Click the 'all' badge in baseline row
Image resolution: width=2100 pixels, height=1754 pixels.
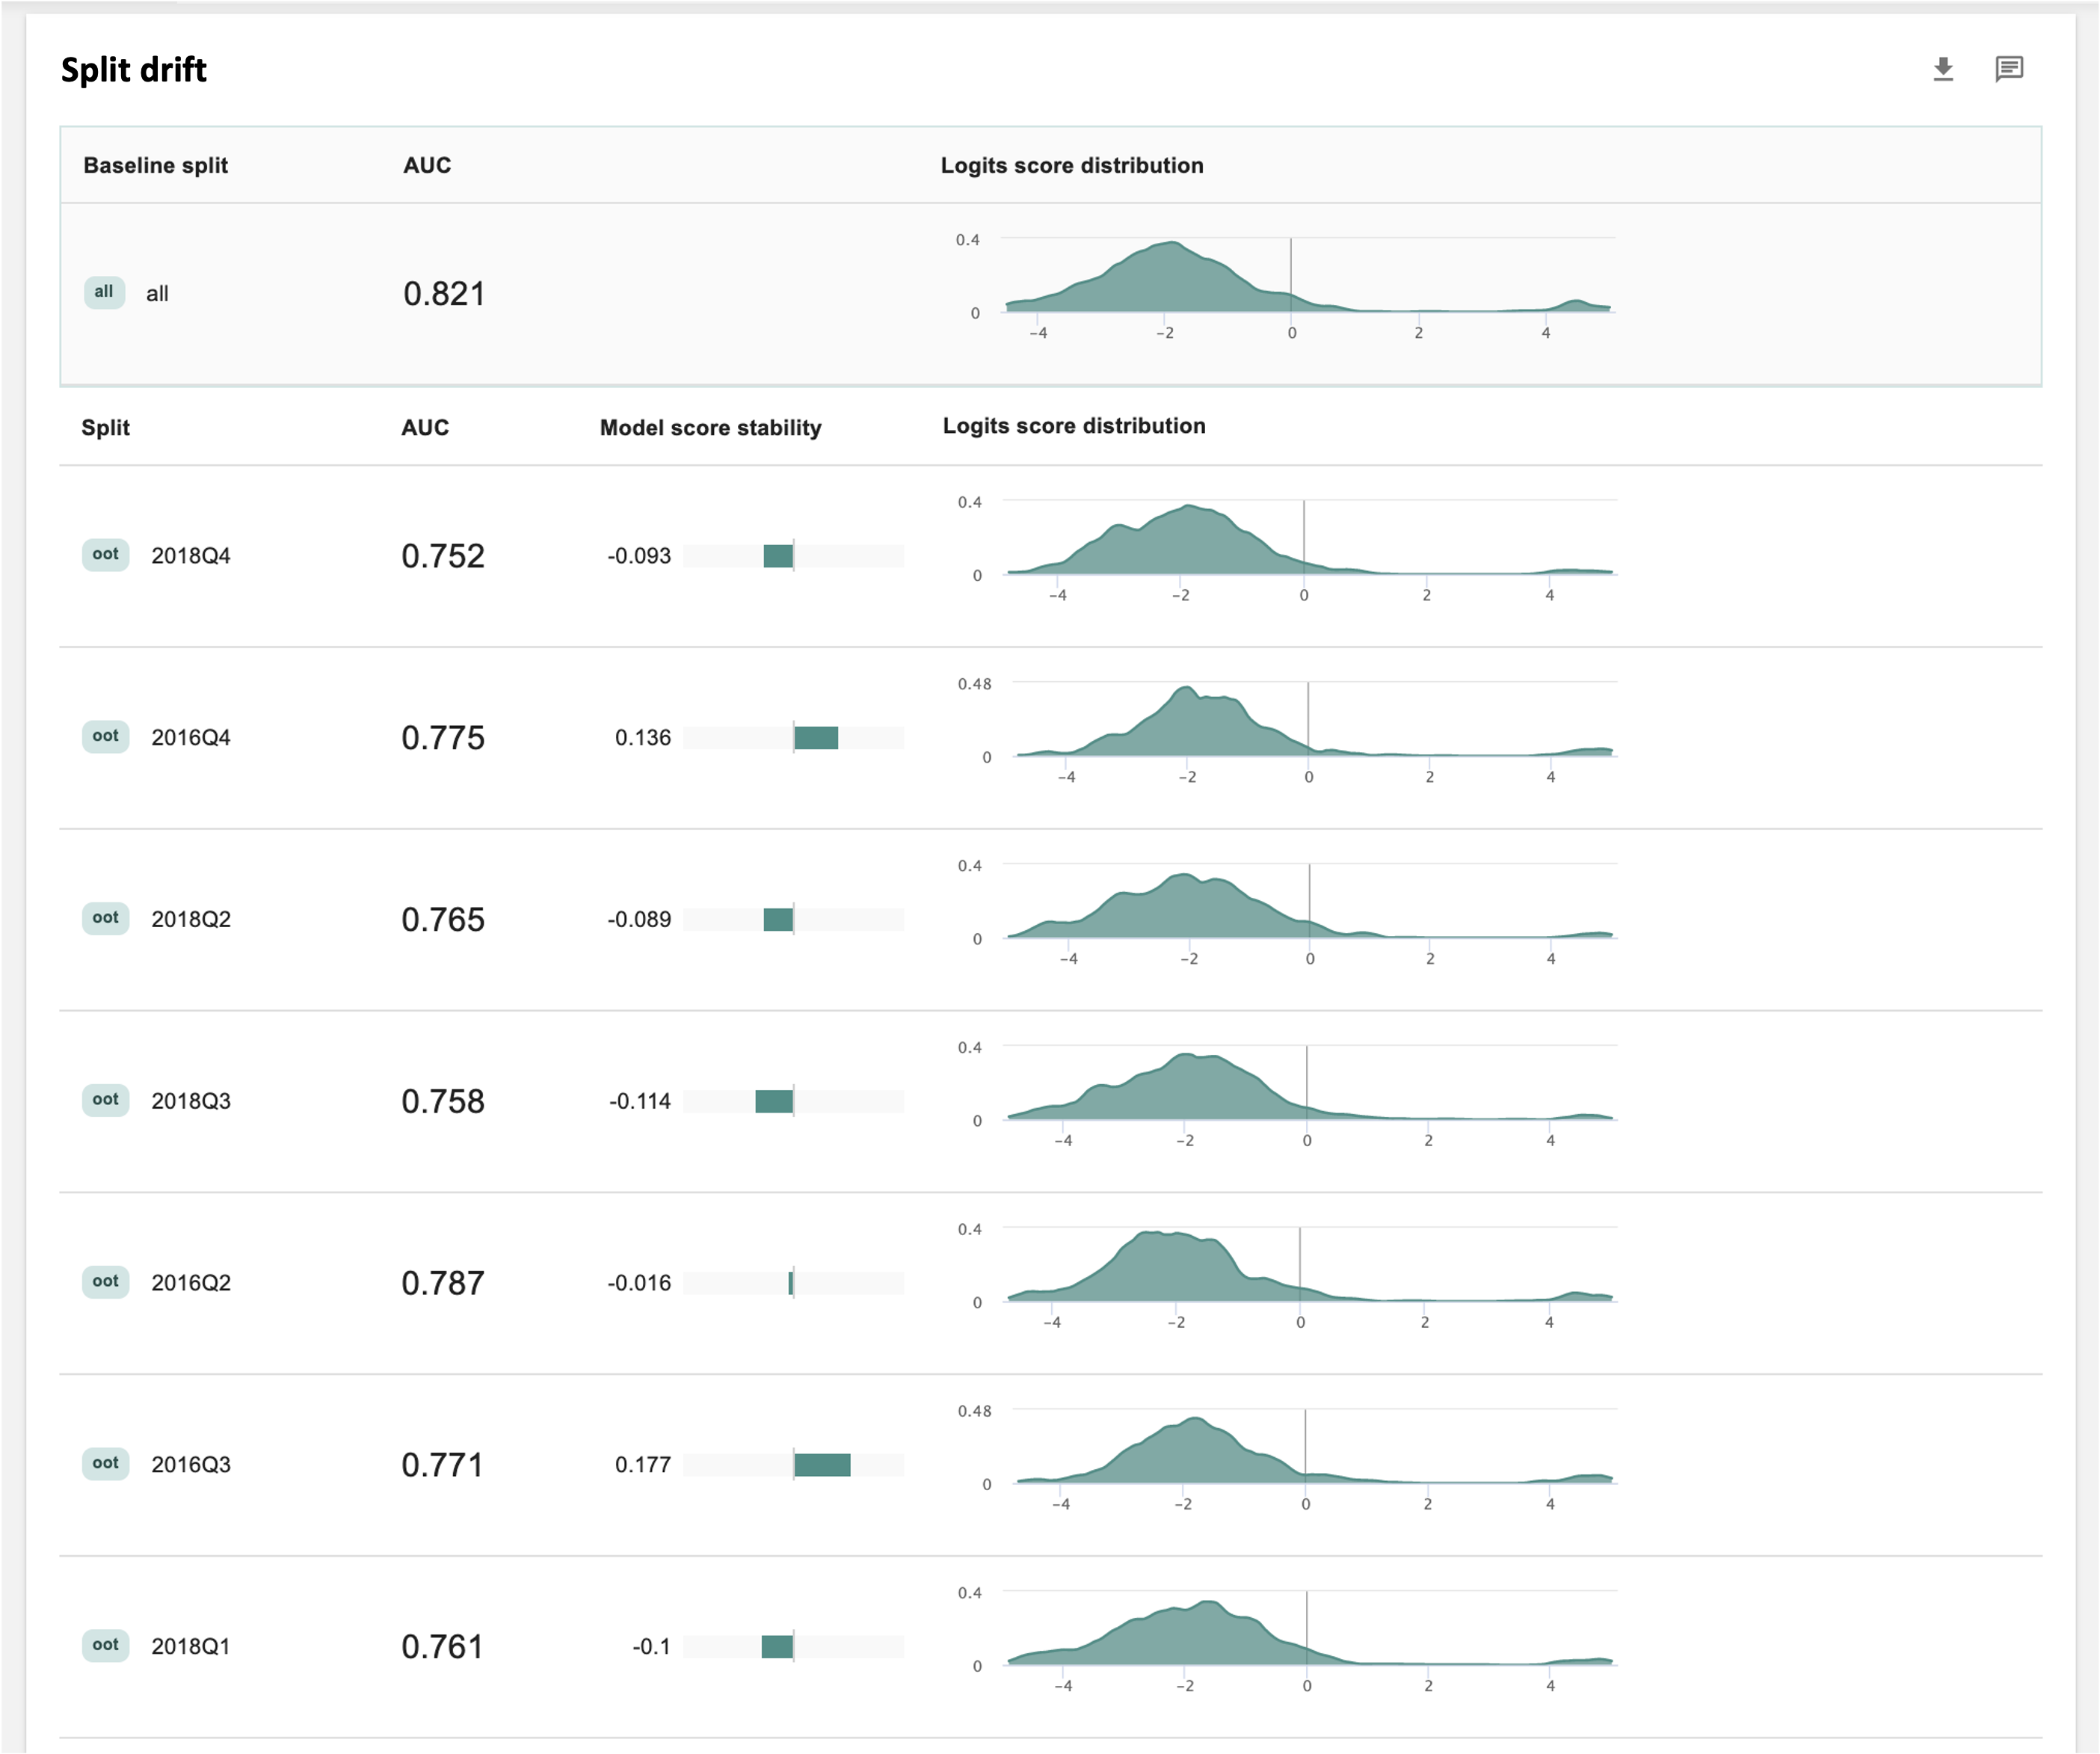click(104, 292)
